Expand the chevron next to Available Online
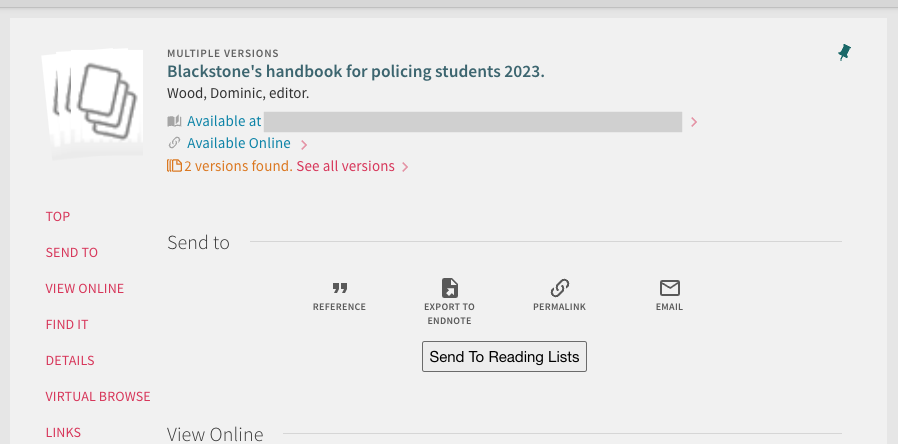Viewport: 898px width, 444px height. tap(304, 144)
